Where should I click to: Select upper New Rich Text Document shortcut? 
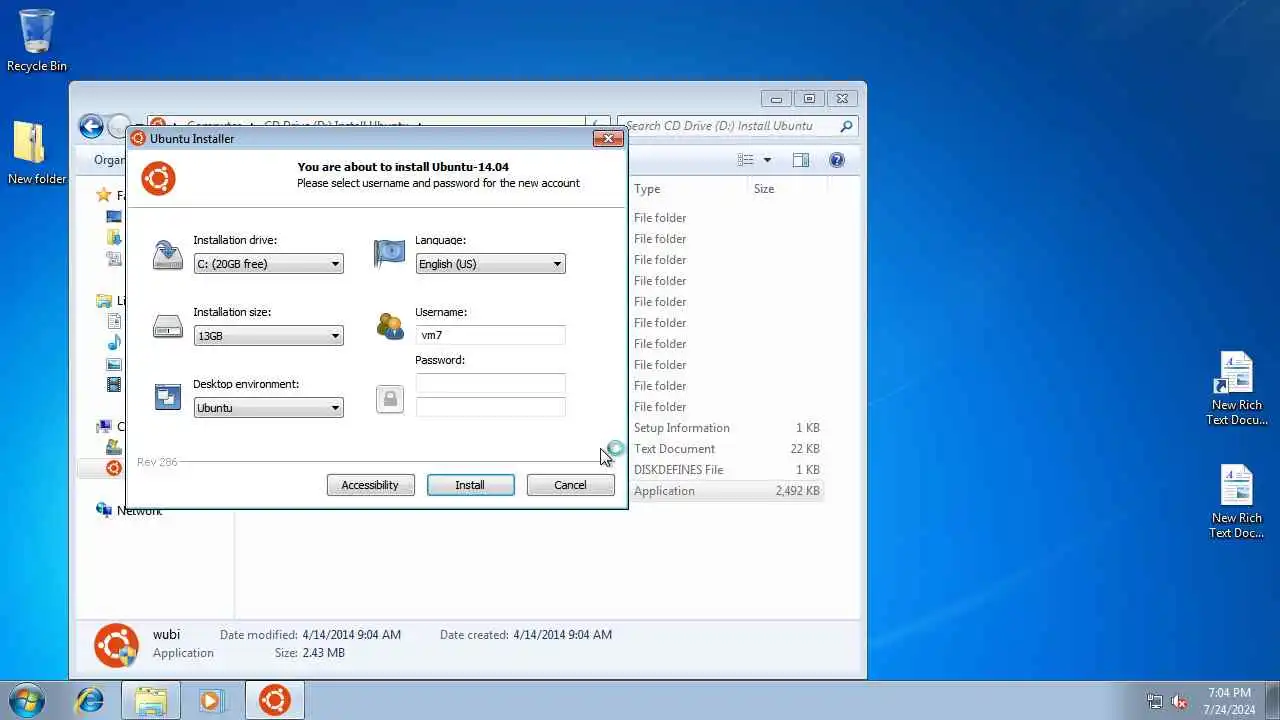pos(1237,388)
